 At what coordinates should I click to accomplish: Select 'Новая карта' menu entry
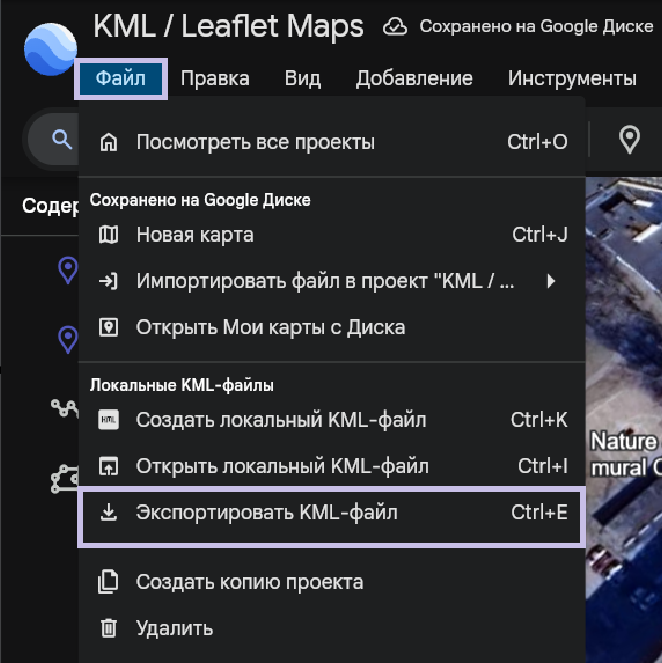(195, 235)
